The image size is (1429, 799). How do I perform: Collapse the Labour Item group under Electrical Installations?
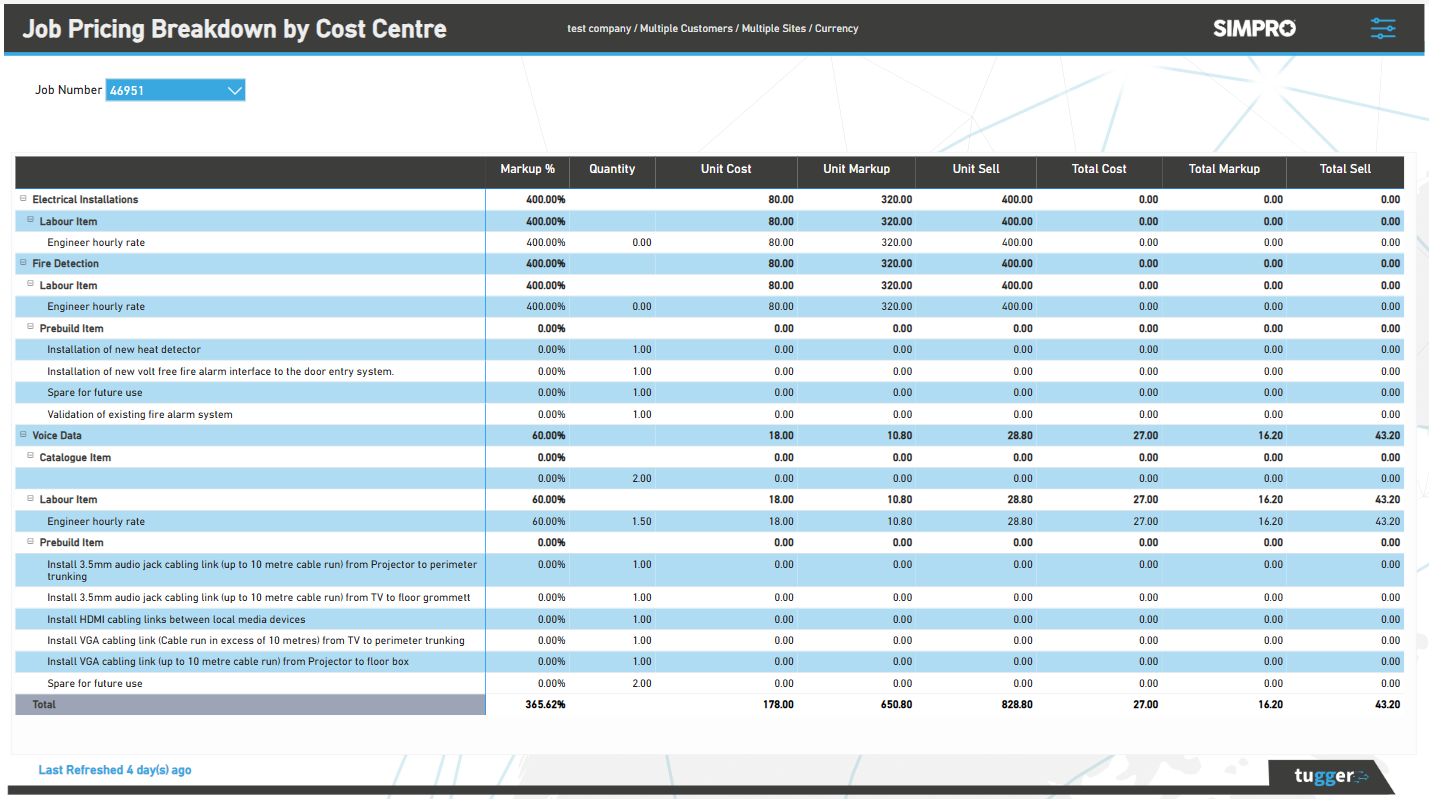point(30,221)
